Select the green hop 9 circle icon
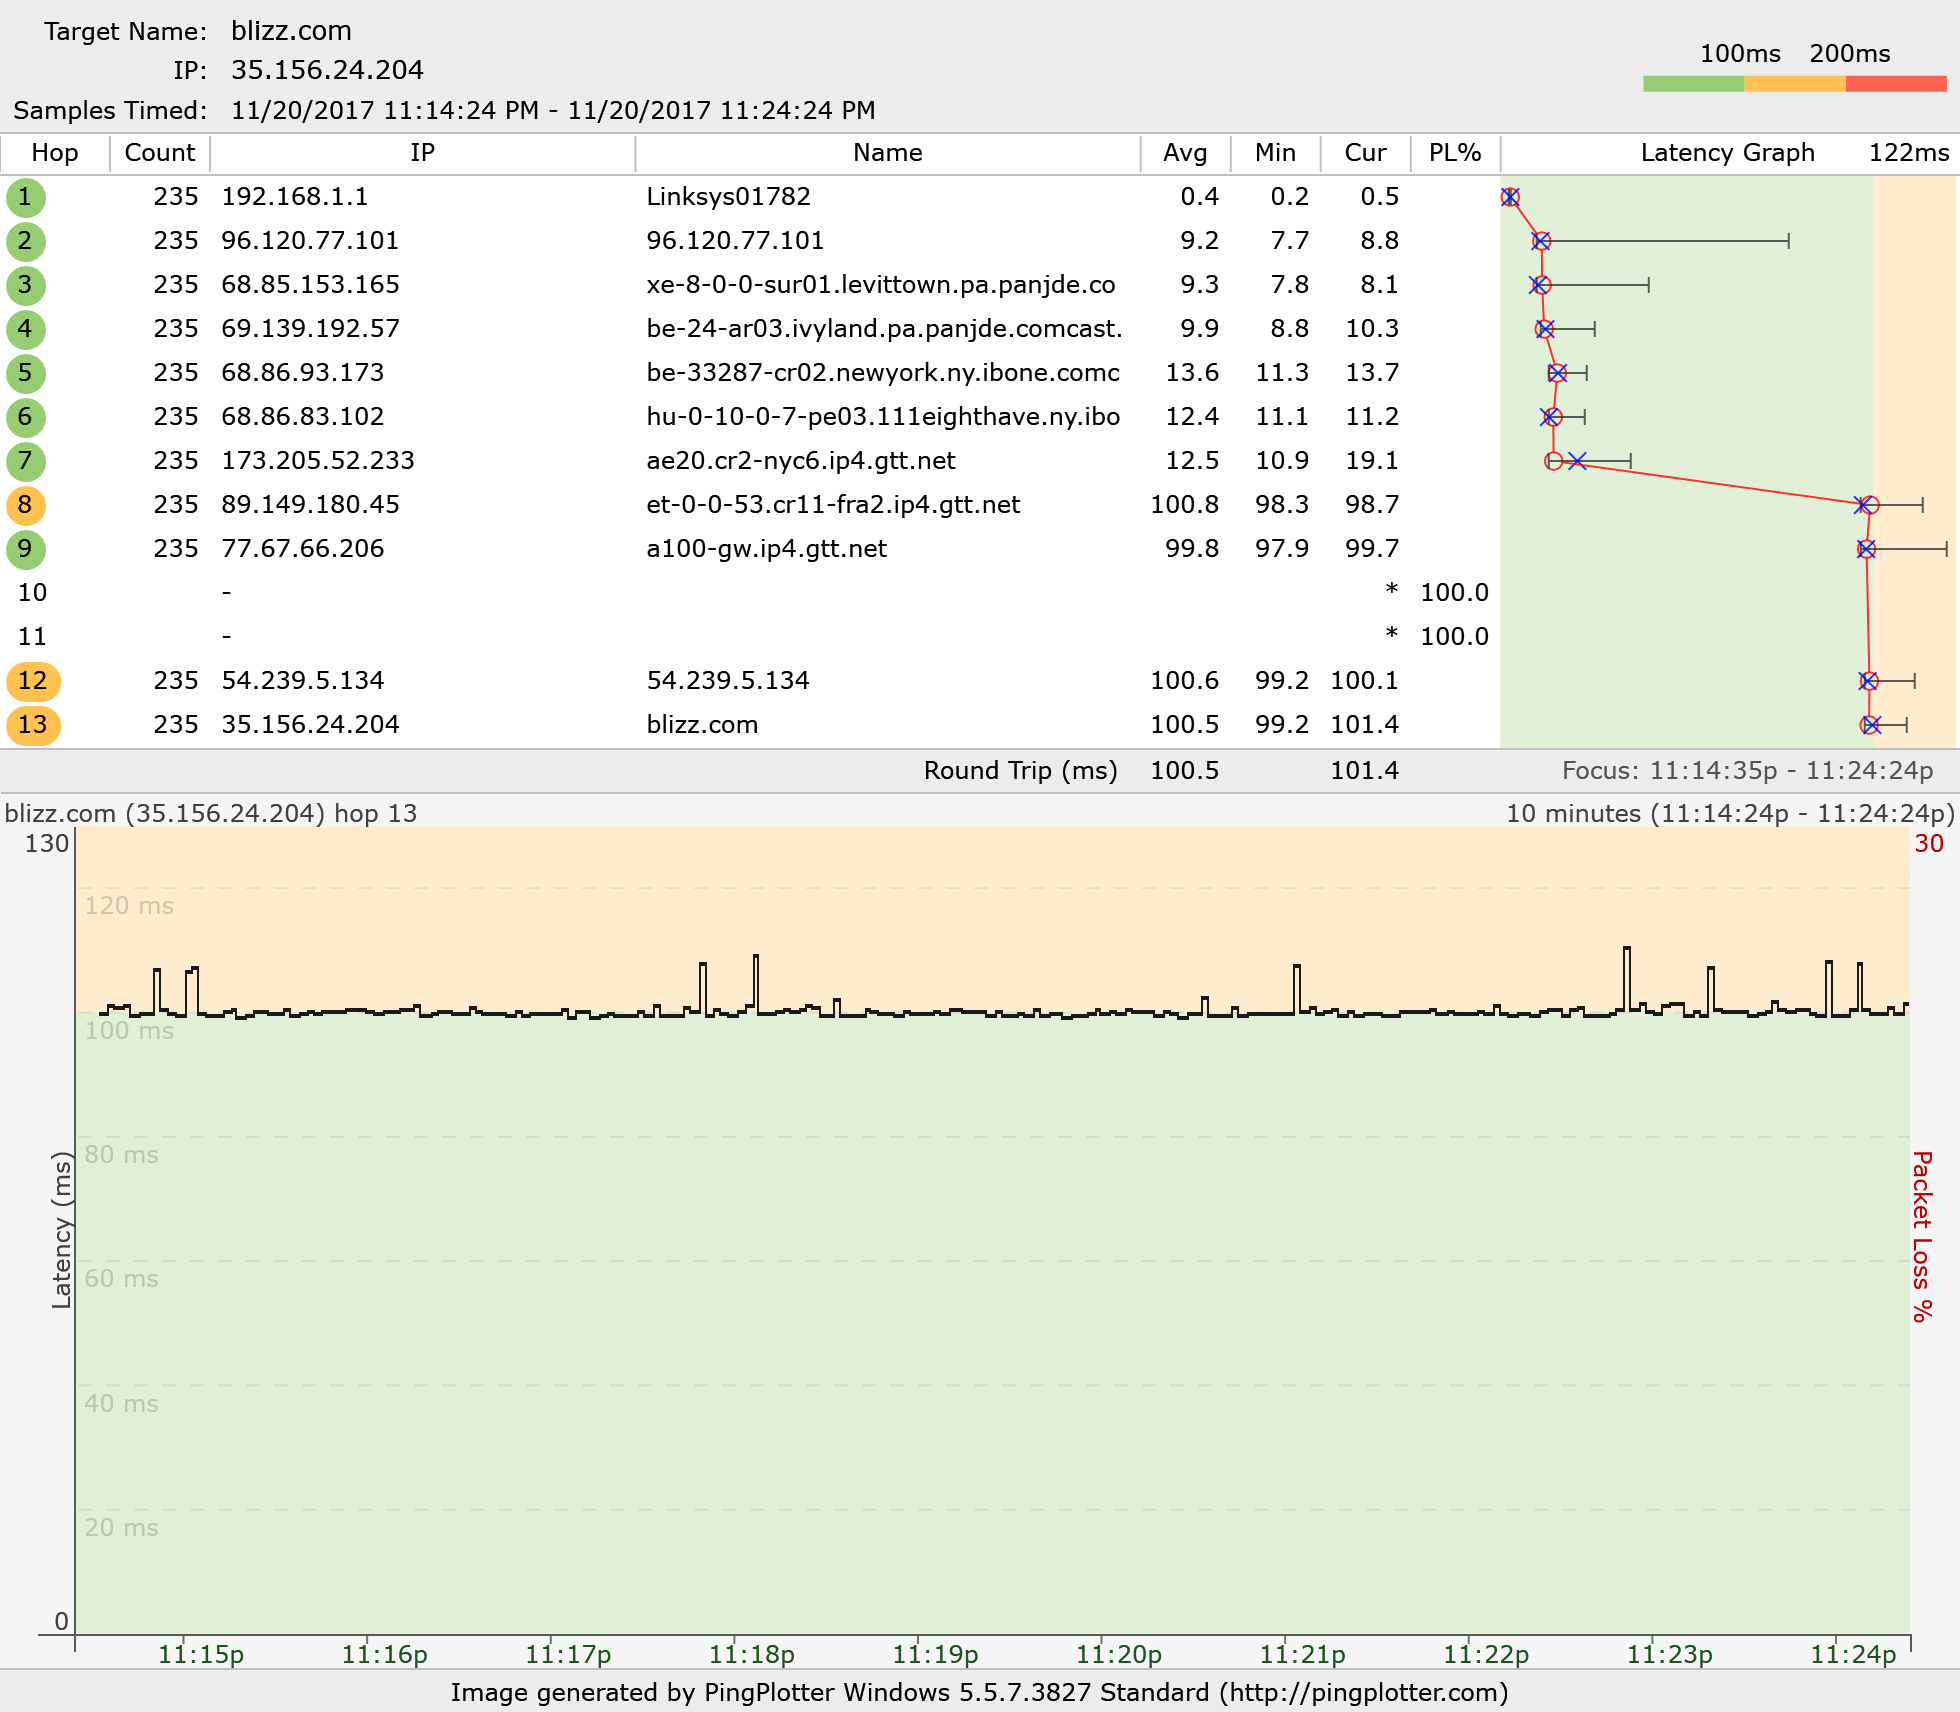Image resolution: width=1960 pixels, height=1712 pixels. 25,549
